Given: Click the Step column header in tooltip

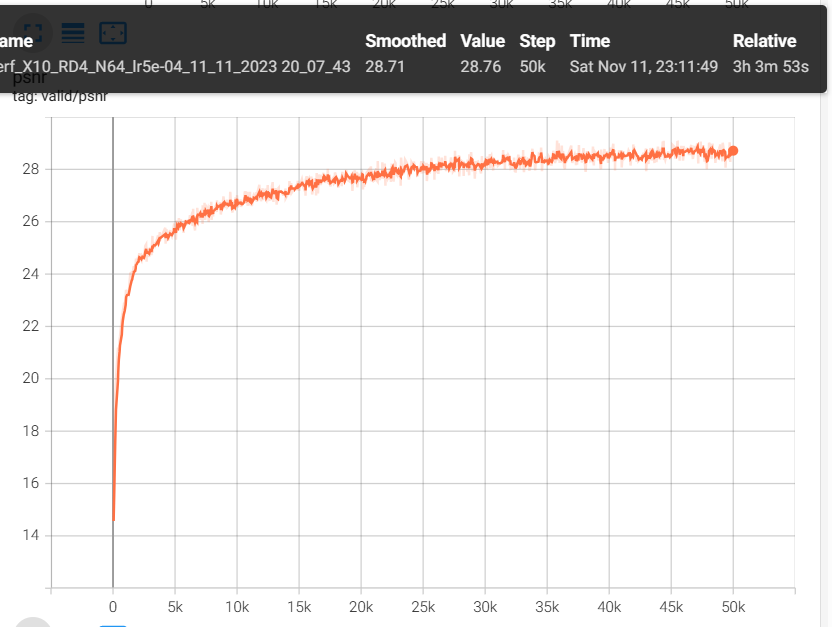Looking at the screenshot, I should coord(537,41).
